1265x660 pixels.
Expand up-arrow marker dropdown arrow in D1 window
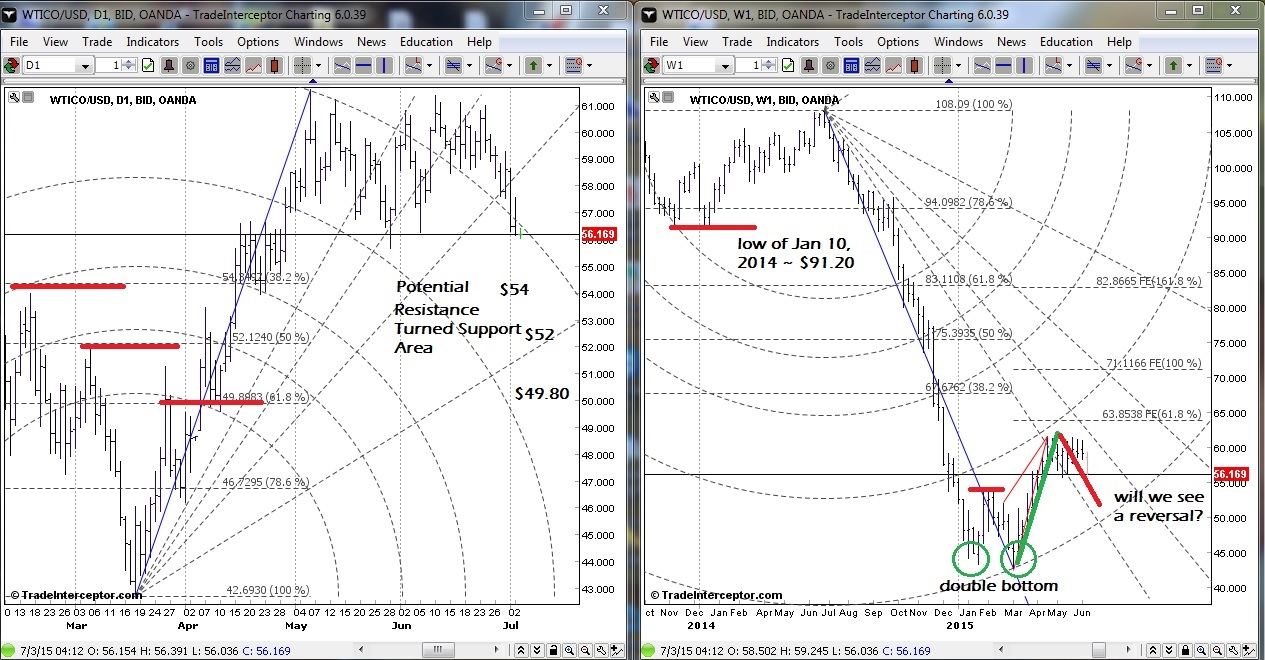pyautogui.click(x=550, y=65)
